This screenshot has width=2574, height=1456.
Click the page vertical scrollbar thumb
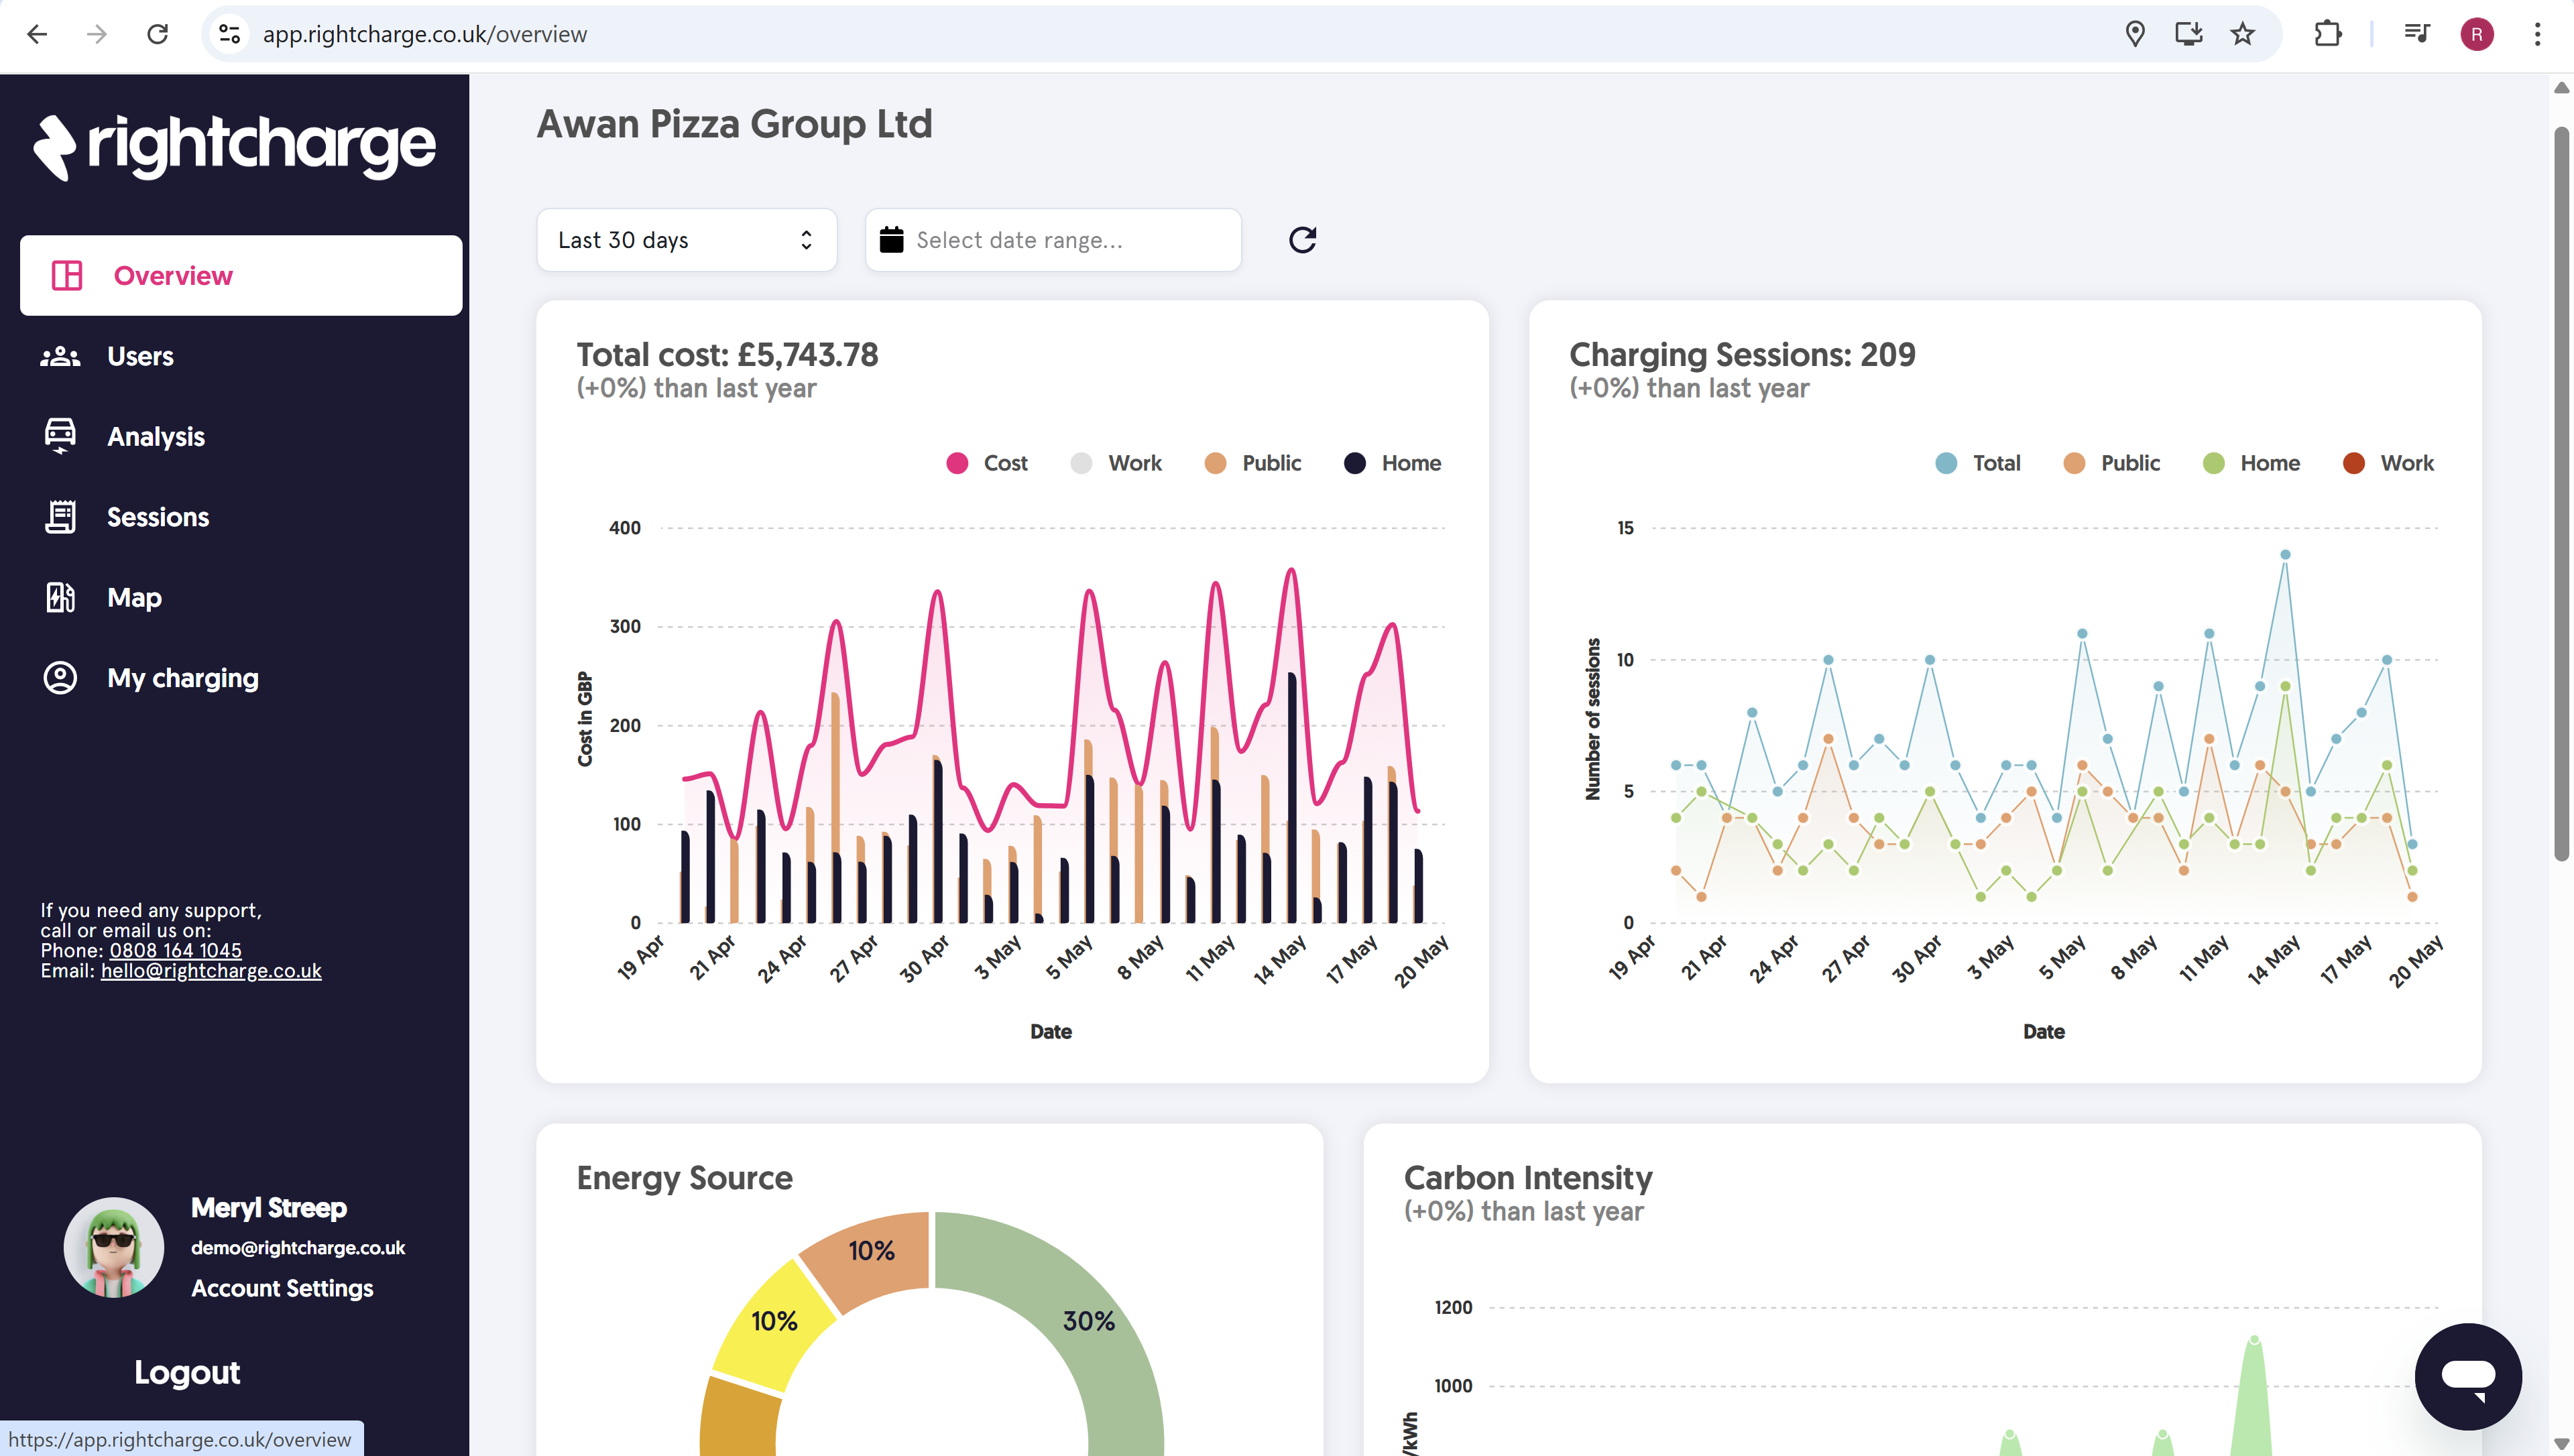point(2561,493)
